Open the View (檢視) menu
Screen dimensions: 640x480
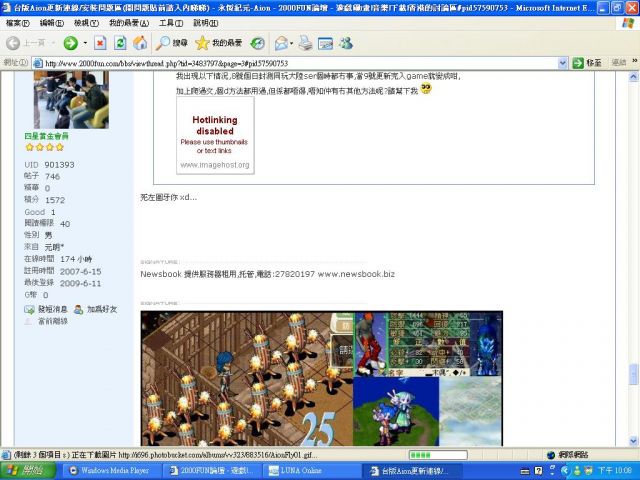click(86, 23)
